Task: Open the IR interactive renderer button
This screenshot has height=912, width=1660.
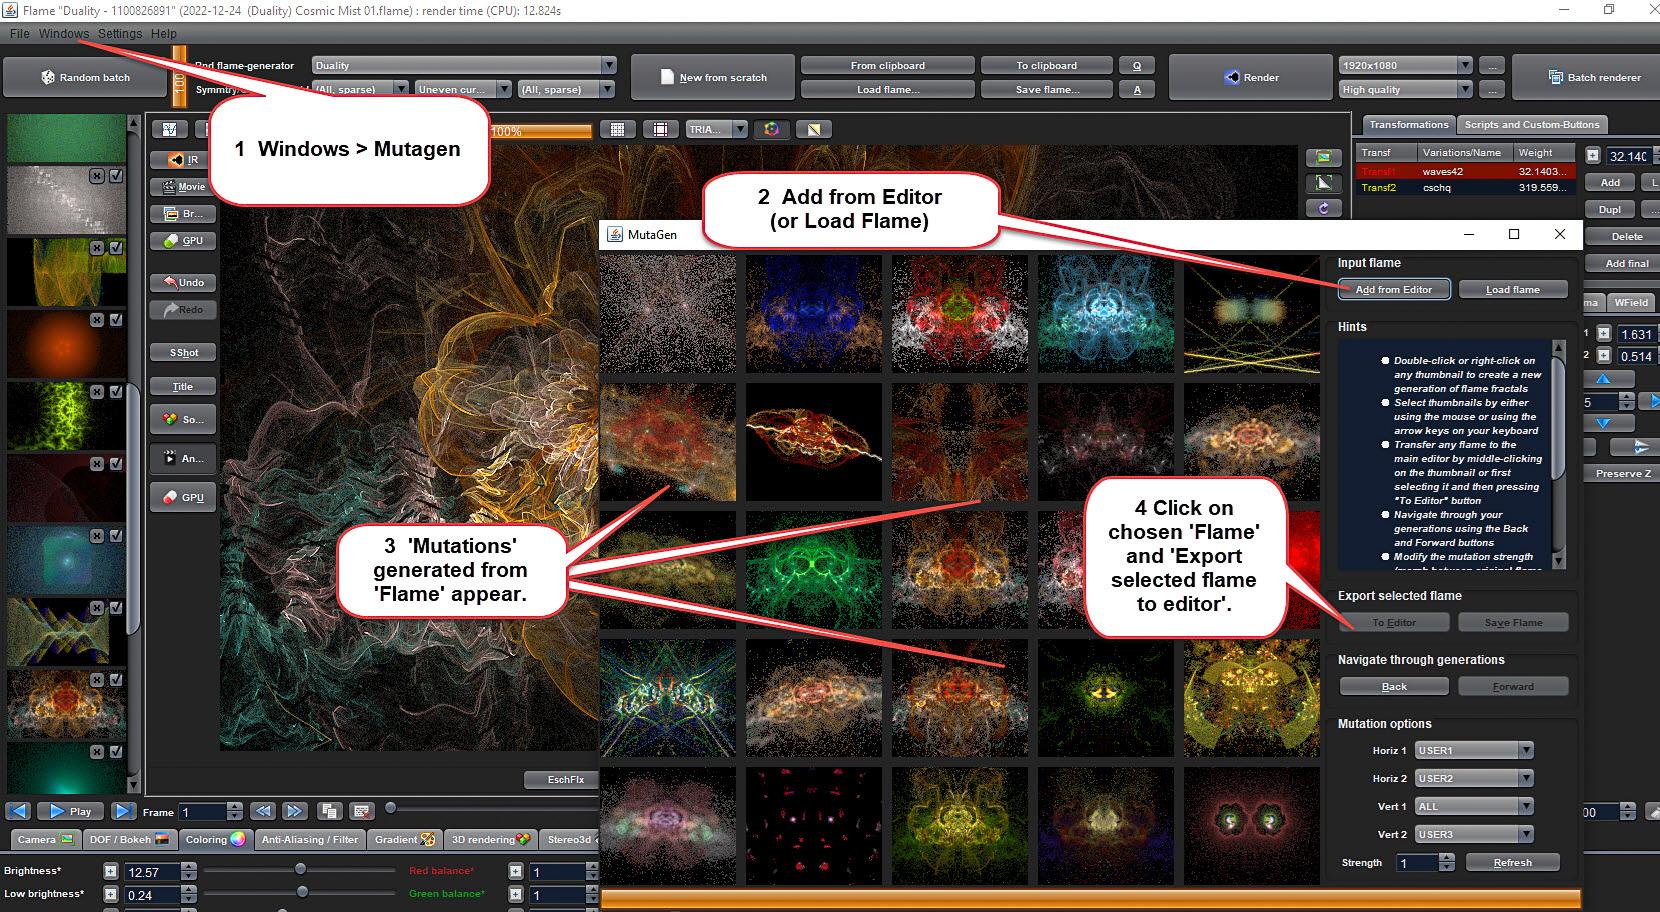Action: click(183, 160)
